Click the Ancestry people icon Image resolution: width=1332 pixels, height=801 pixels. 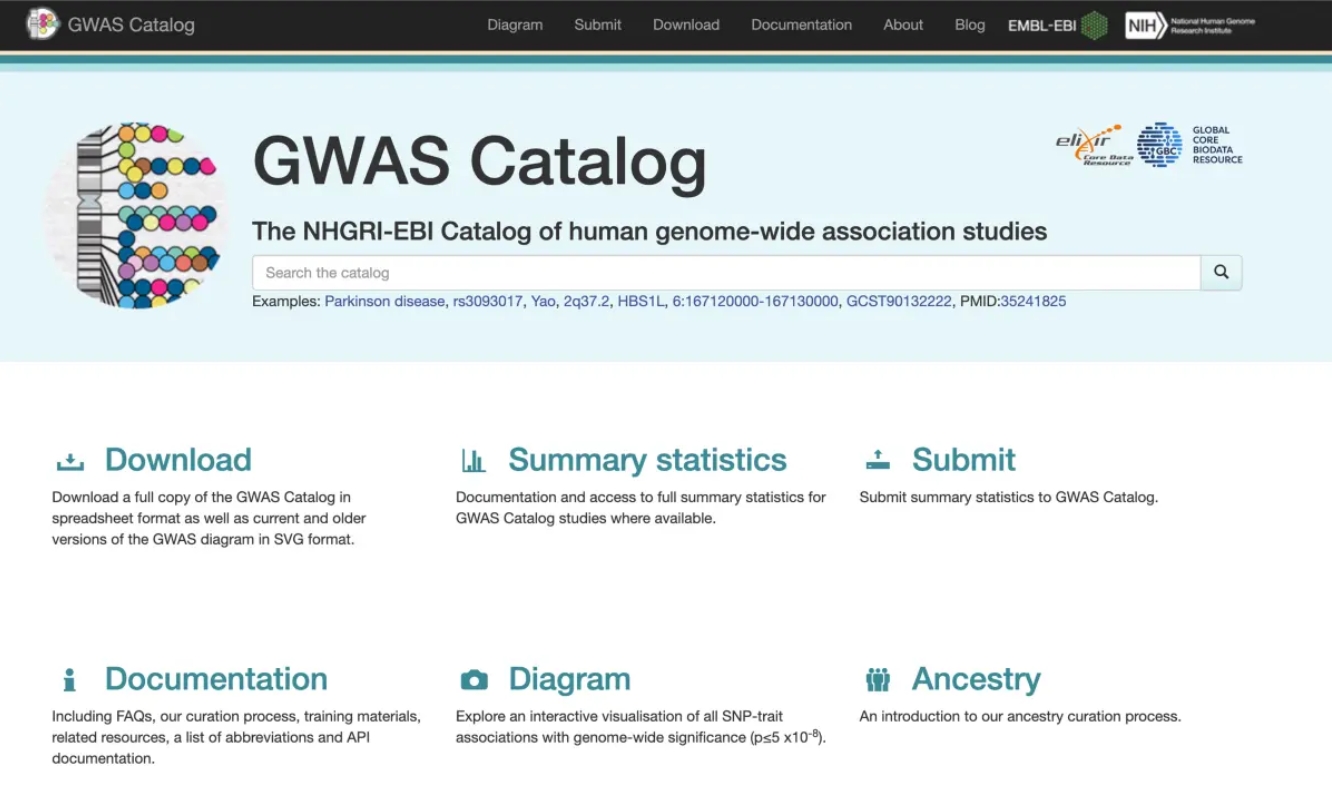877,680
